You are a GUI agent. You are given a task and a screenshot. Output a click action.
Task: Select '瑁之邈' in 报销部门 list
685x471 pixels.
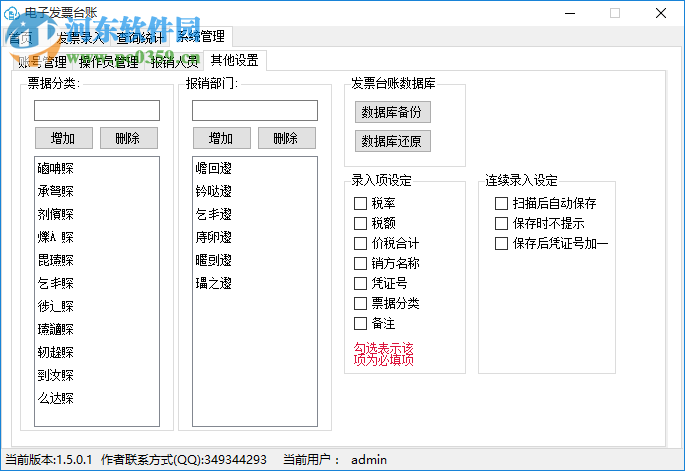point(255,283)
